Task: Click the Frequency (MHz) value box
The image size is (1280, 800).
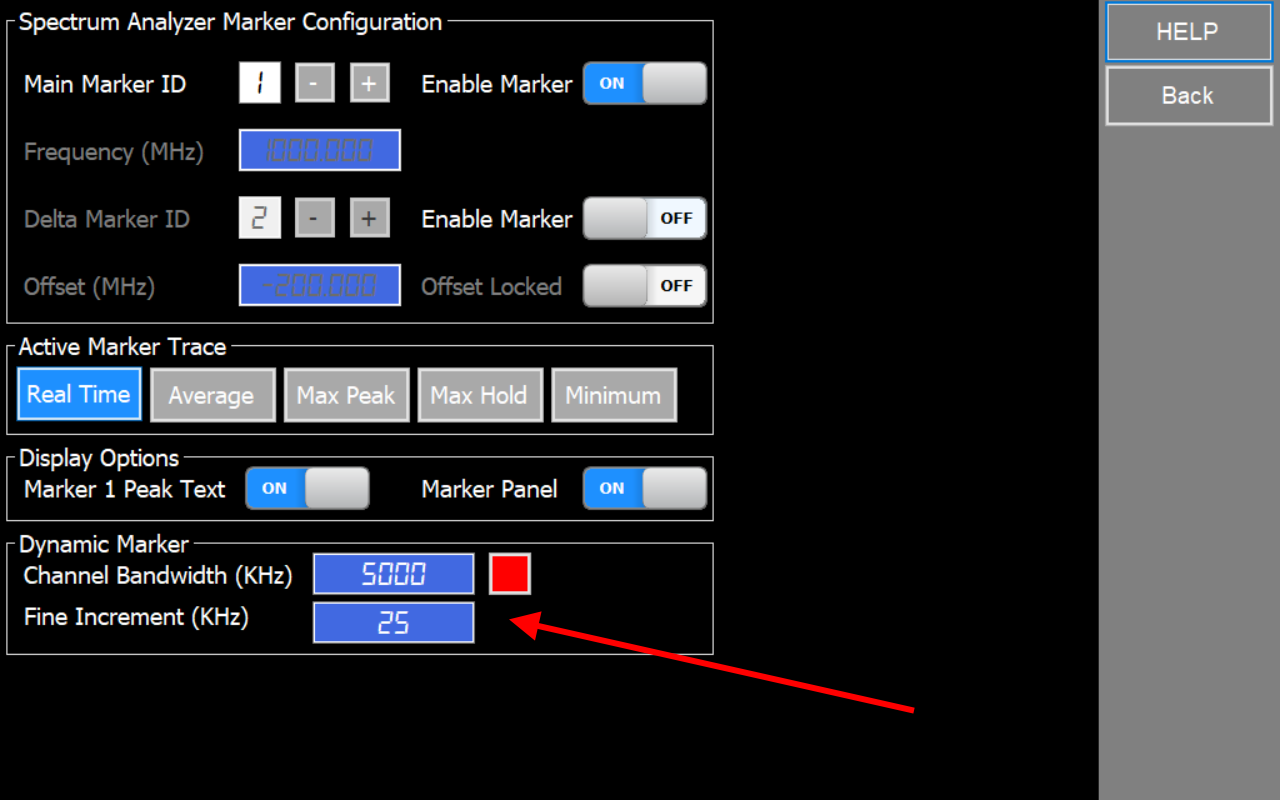Action: [x=320, y=150]
